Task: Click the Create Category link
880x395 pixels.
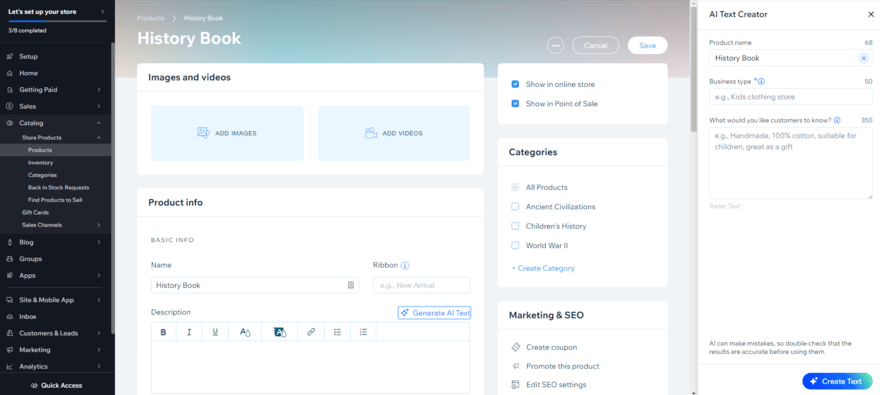Action: click(543, 268)
